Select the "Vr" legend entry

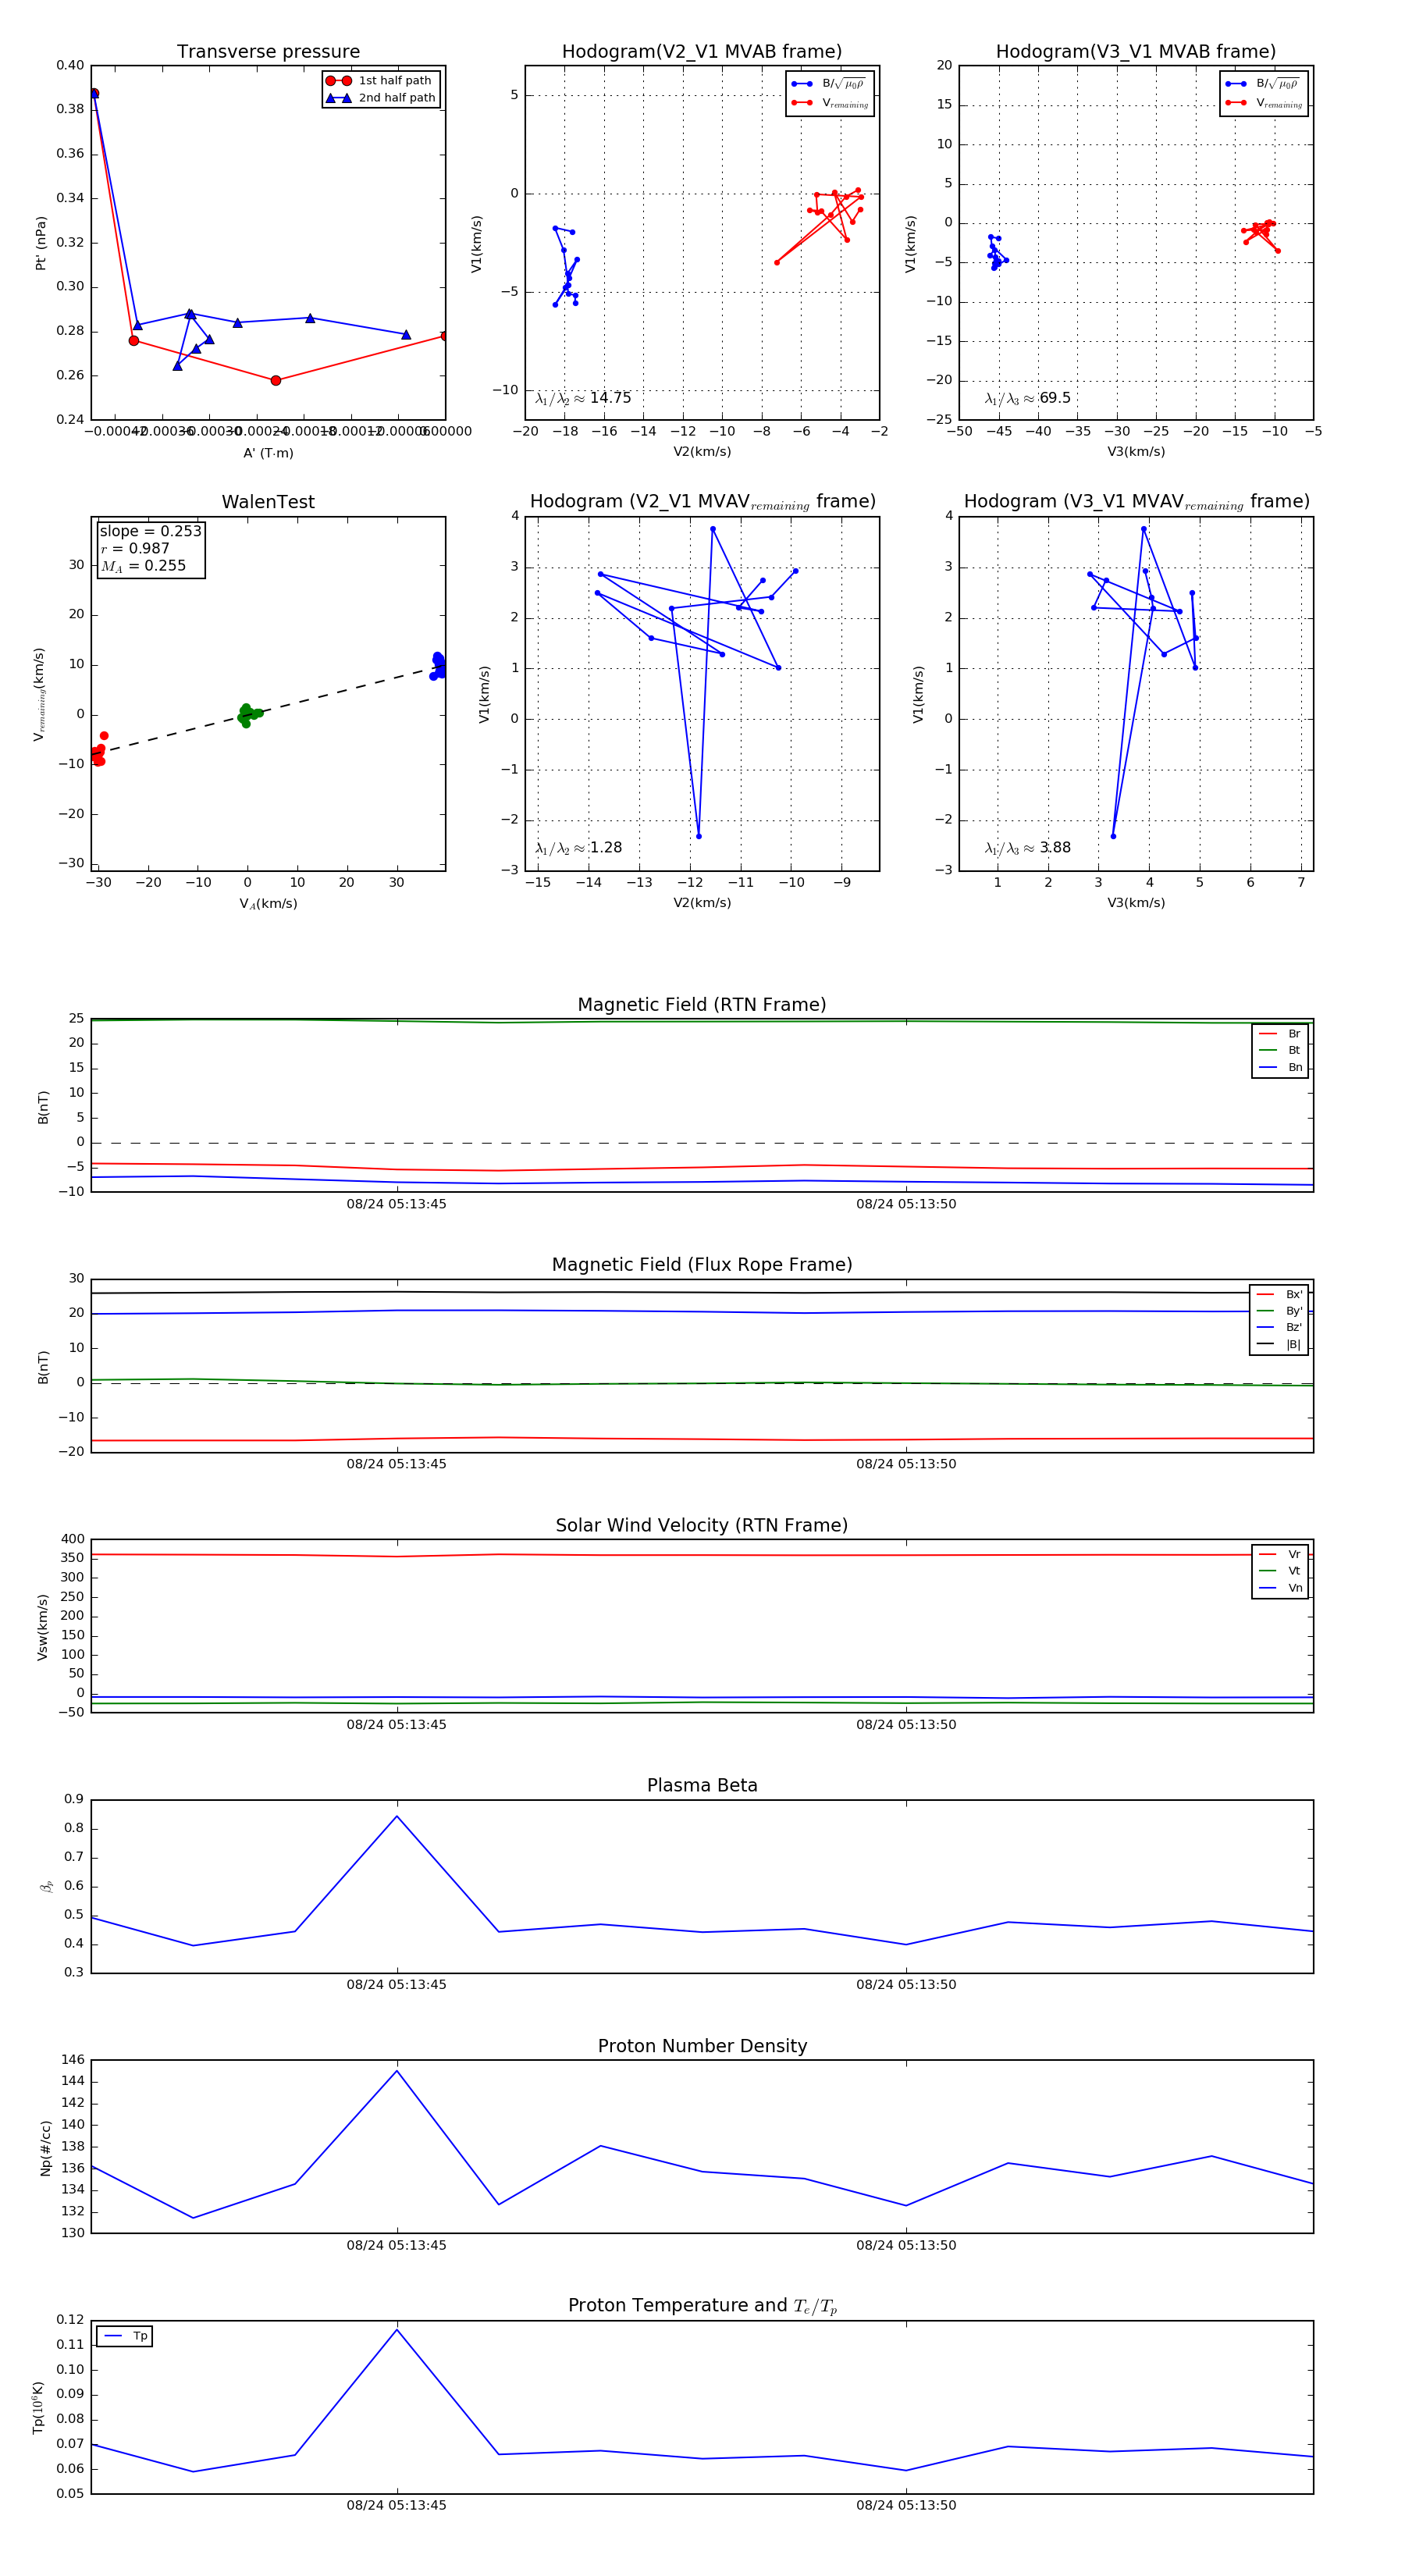click(1280, 1555)
